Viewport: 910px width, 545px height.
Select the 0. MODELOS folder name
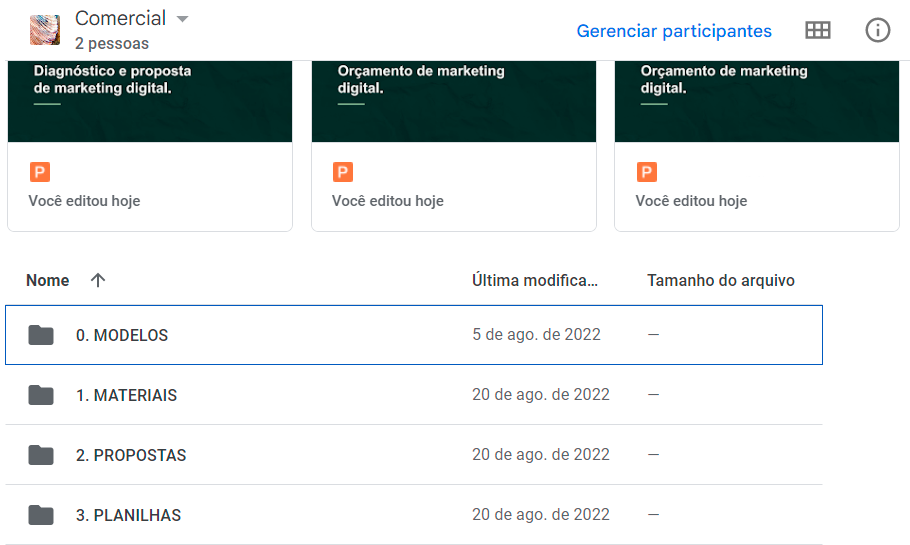click(122, 335)
